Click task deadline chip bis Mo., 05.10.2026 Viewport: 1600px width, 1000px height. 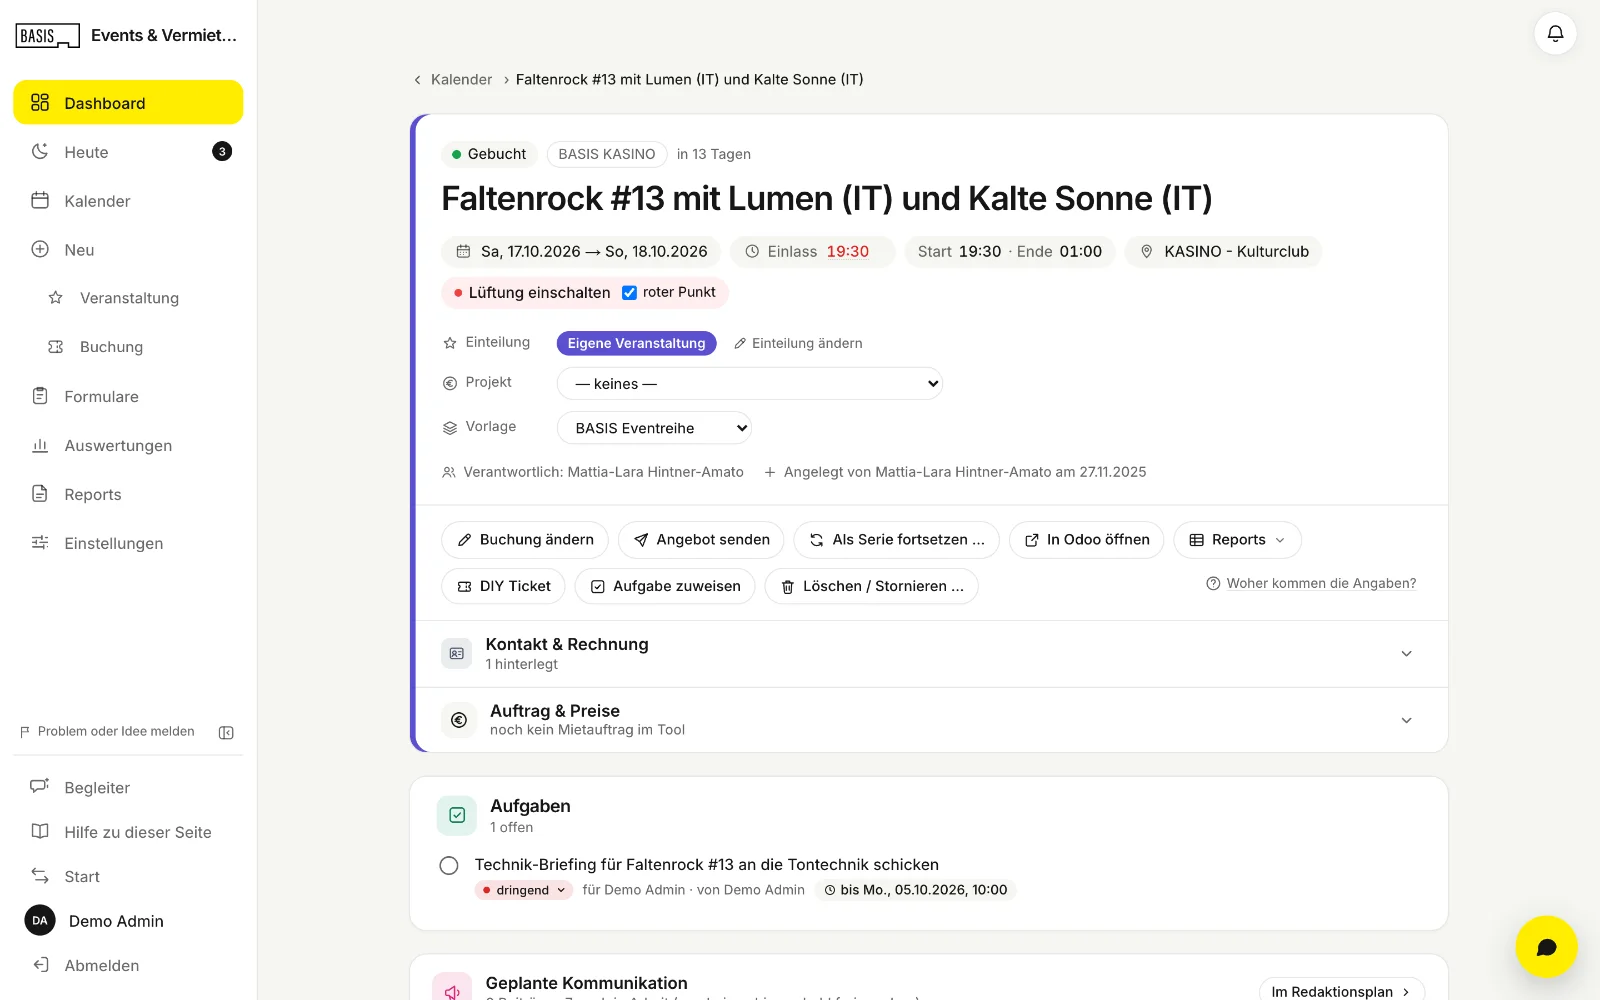click(915, 890)
